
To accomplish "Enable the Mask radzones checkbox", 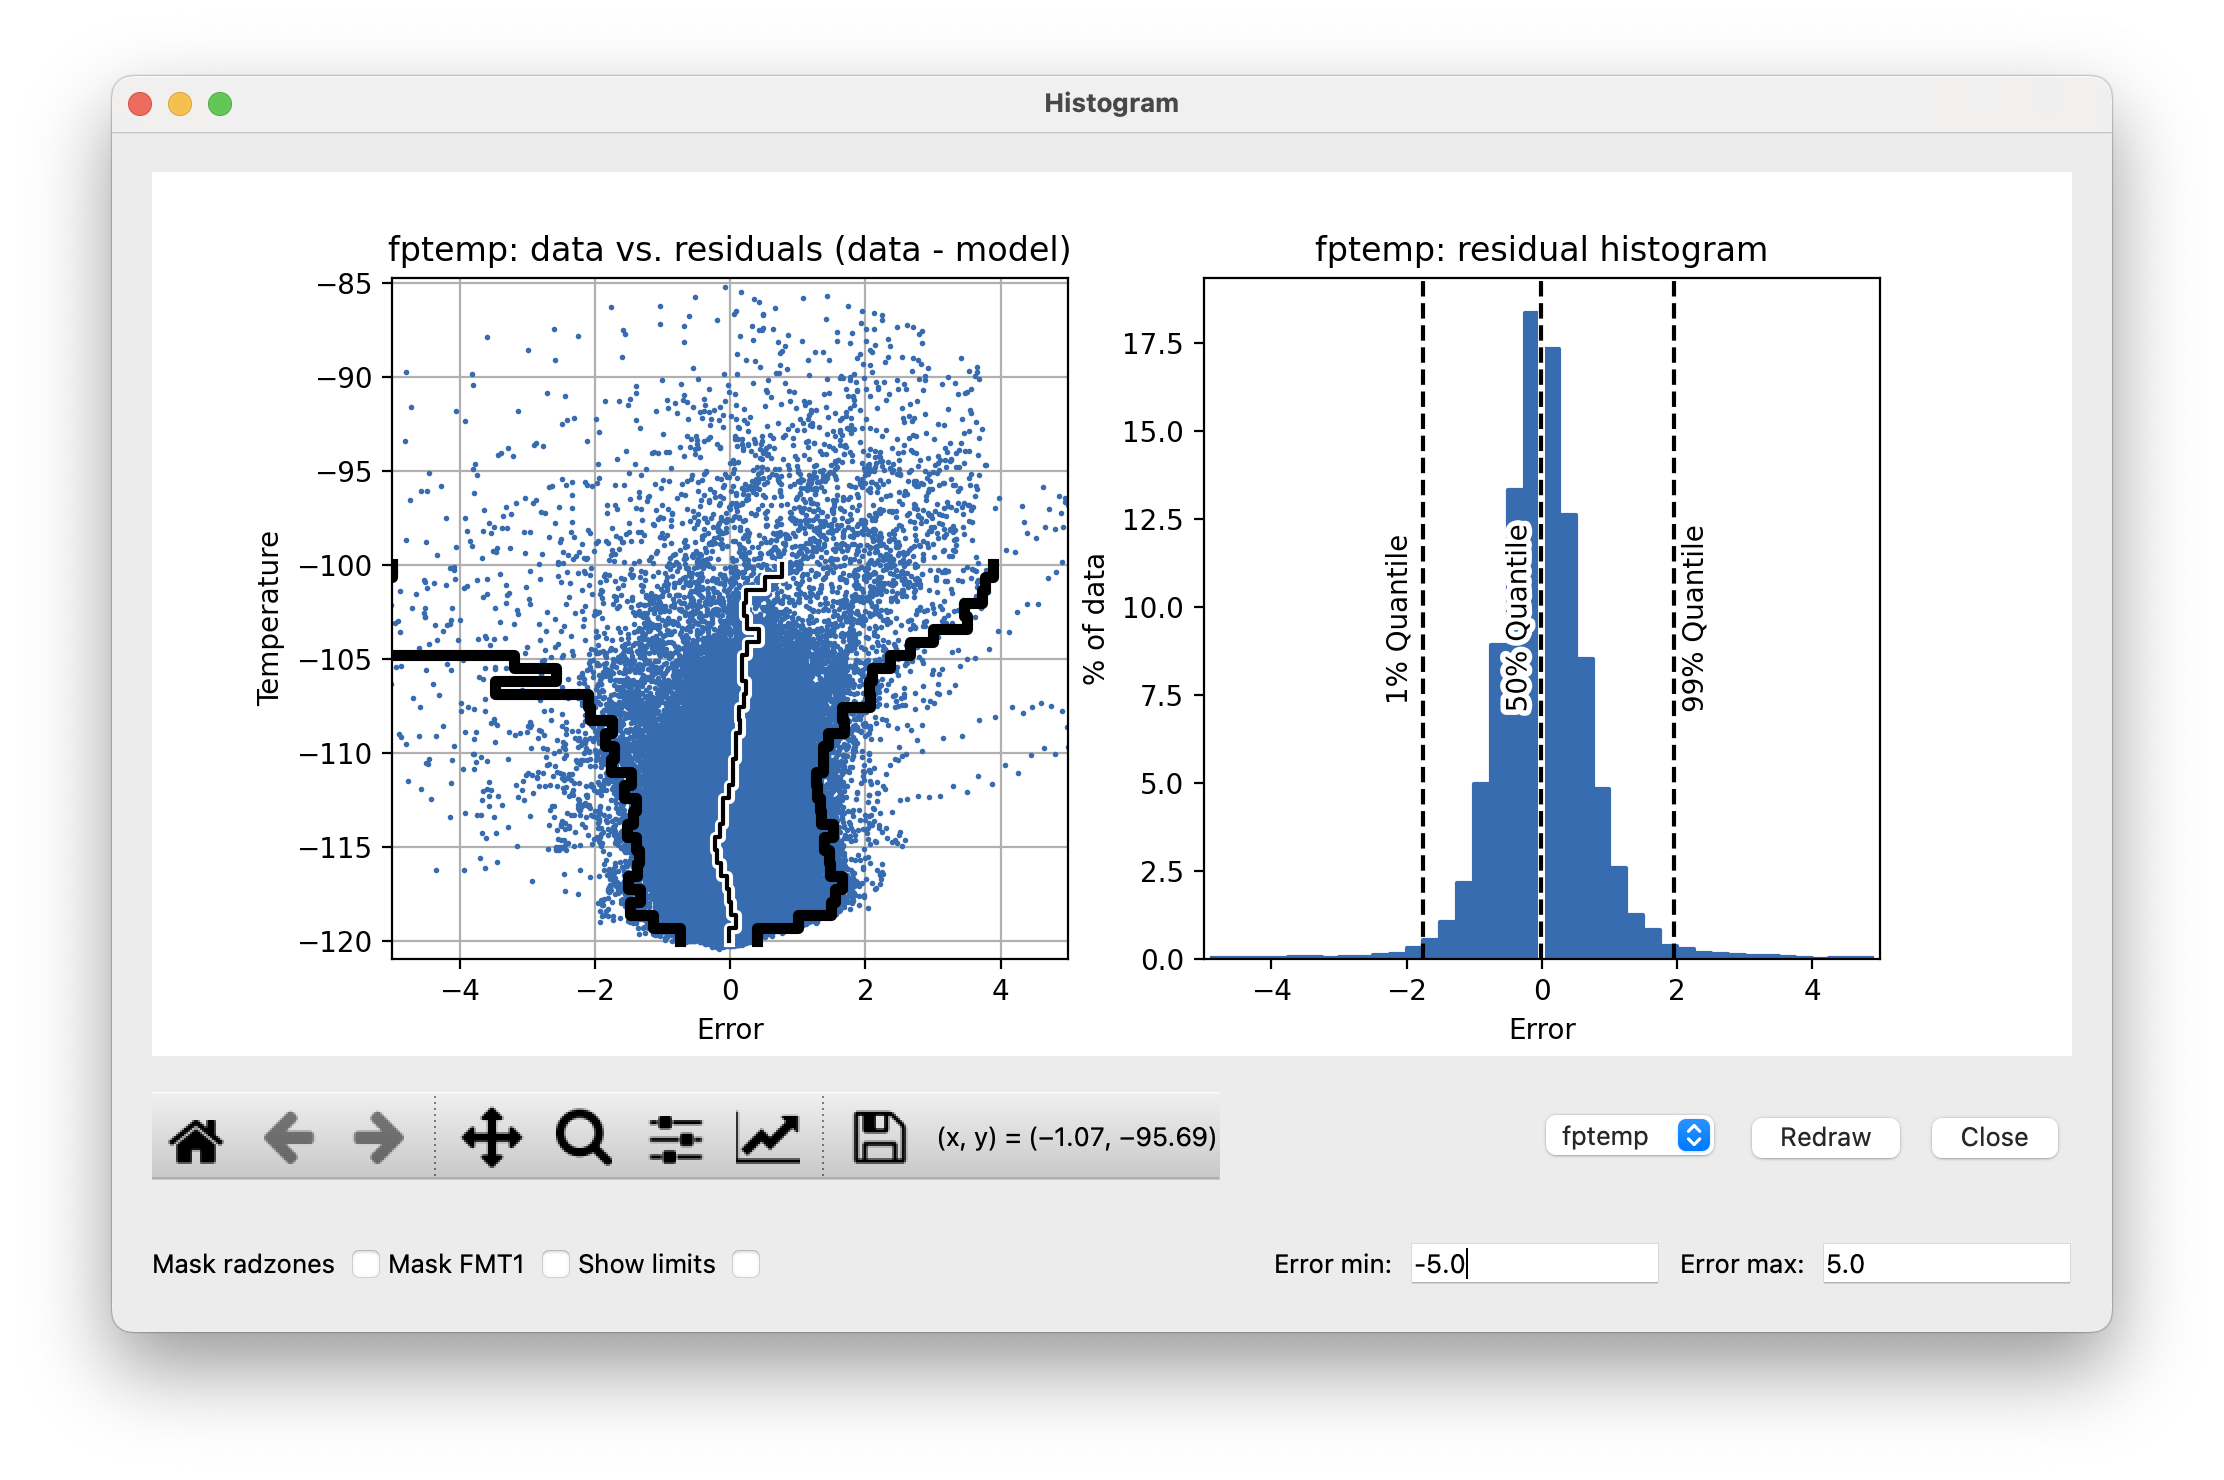I will (x=366, y=1264).
